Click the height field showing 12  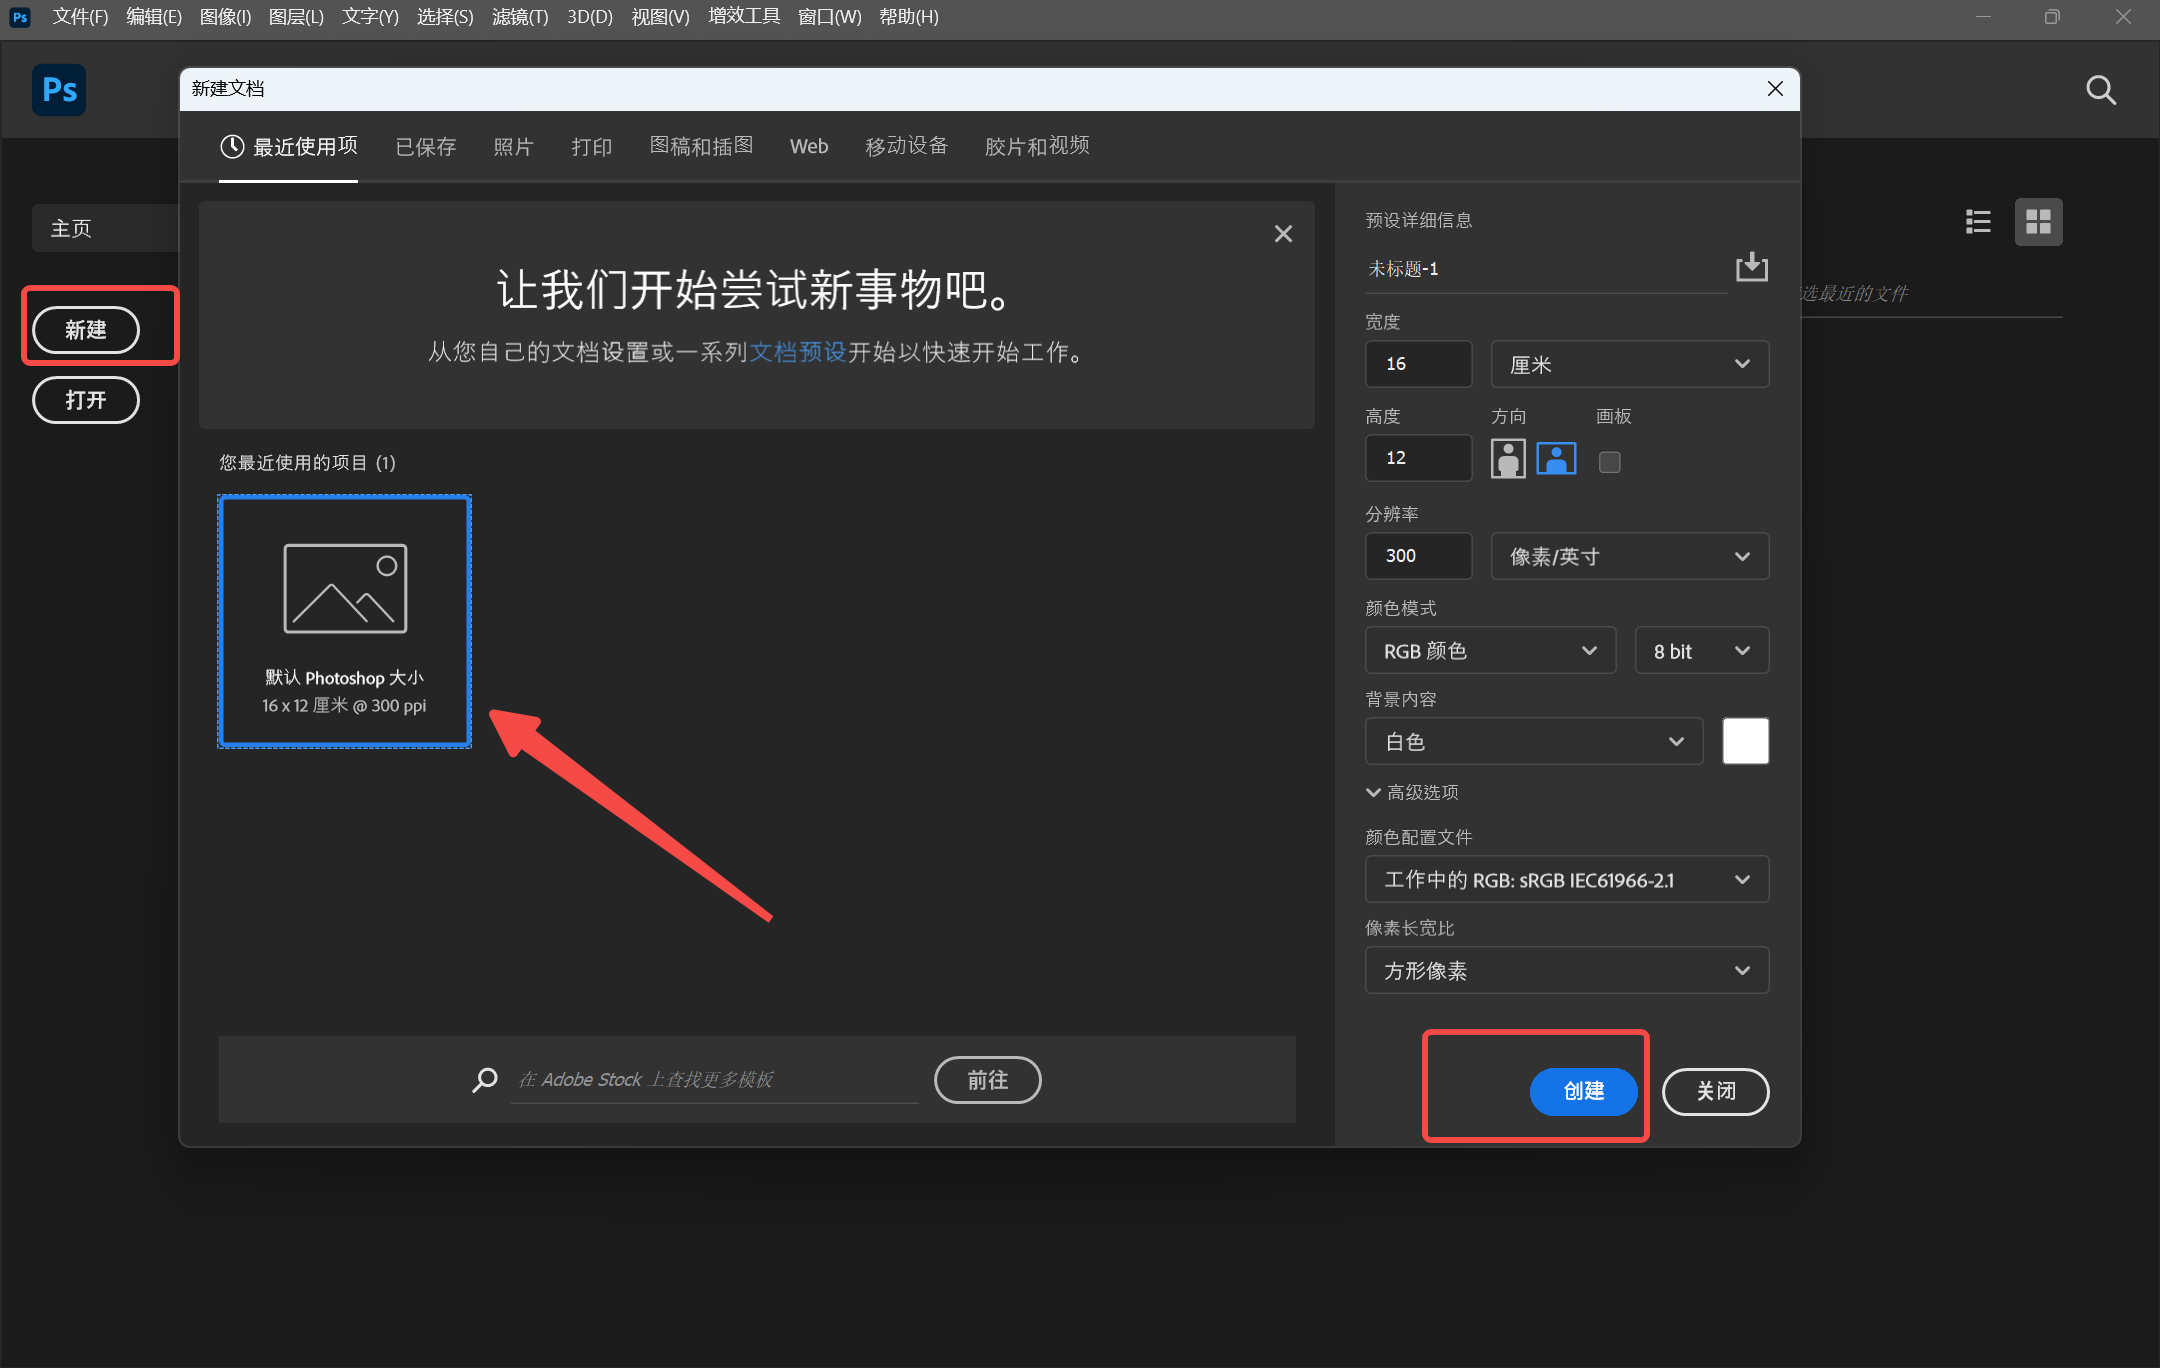pyautogui.click(x=1419, y=458)
